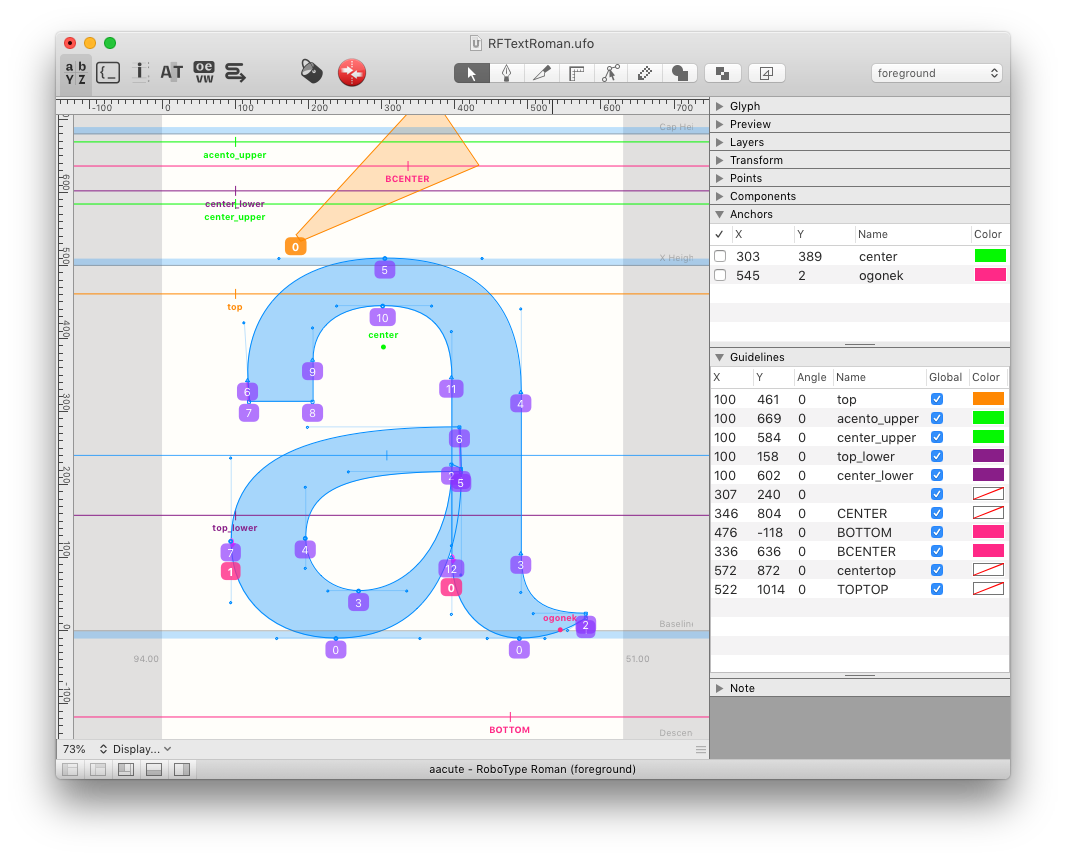Untick Global for the acento_upper guideline
Viewport: 1066px width, 859px height.
937,418
